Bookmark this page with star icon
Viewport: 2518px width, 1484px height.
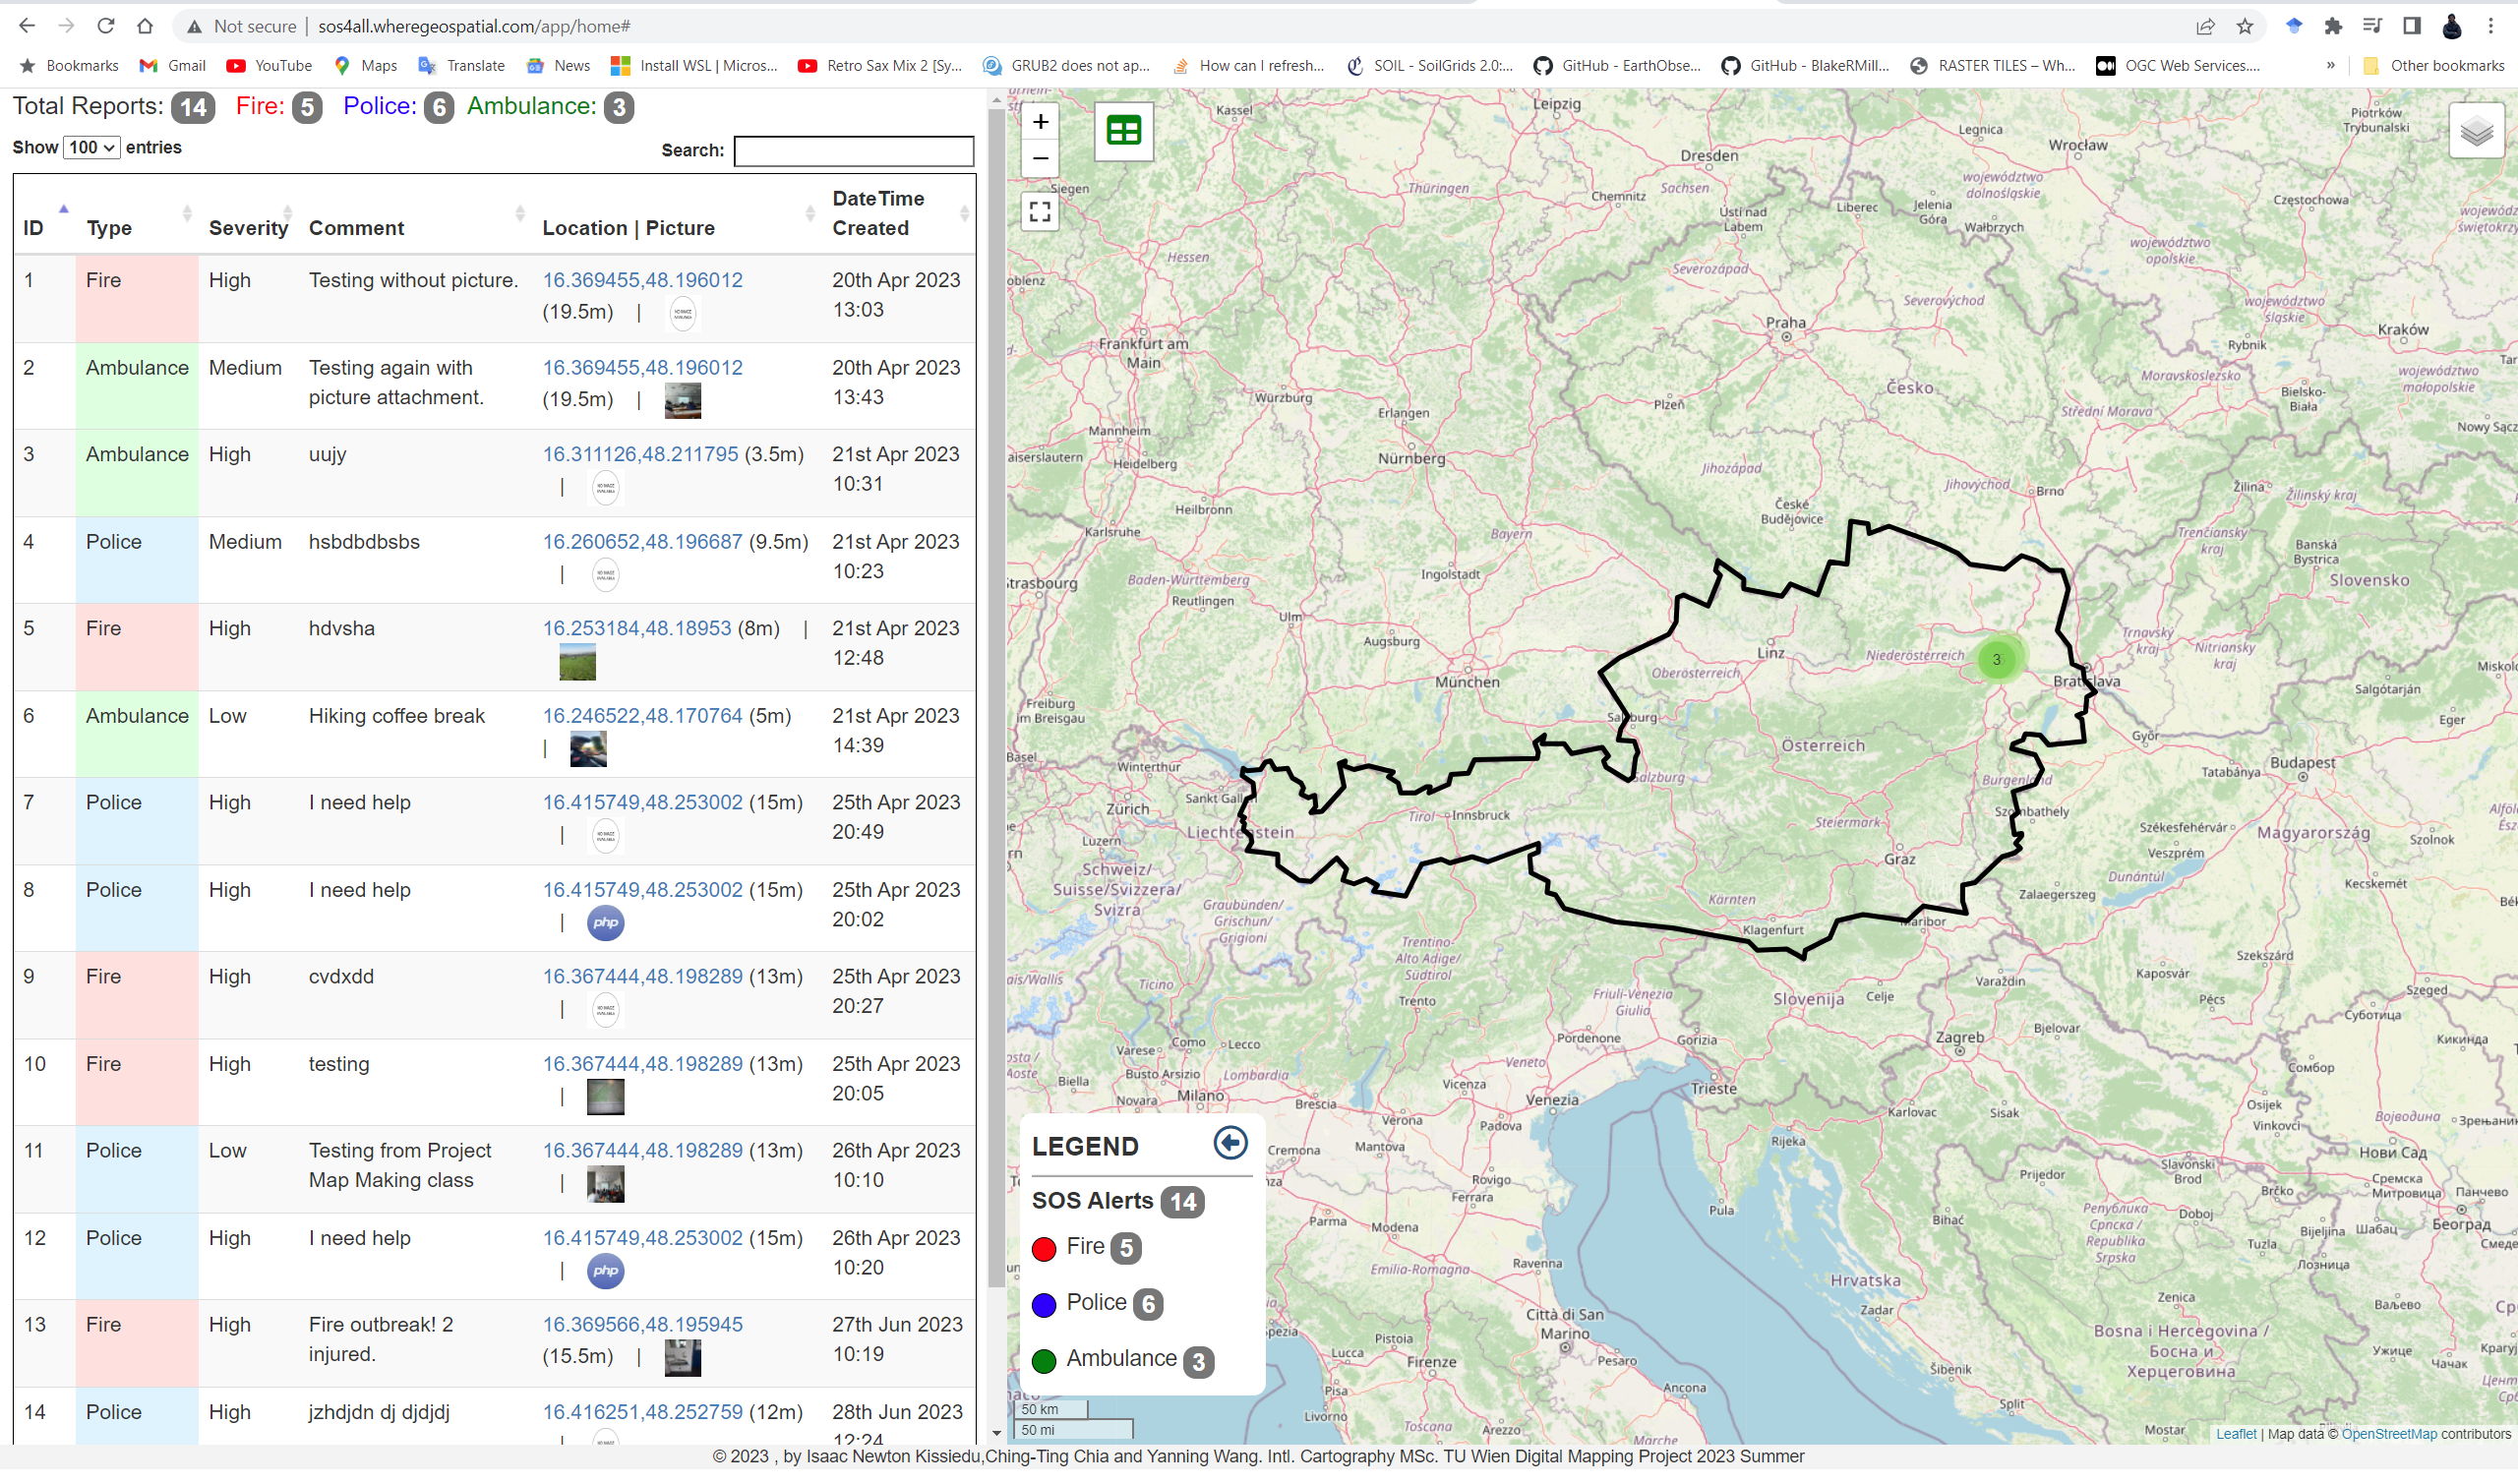tap(2244, 27)
